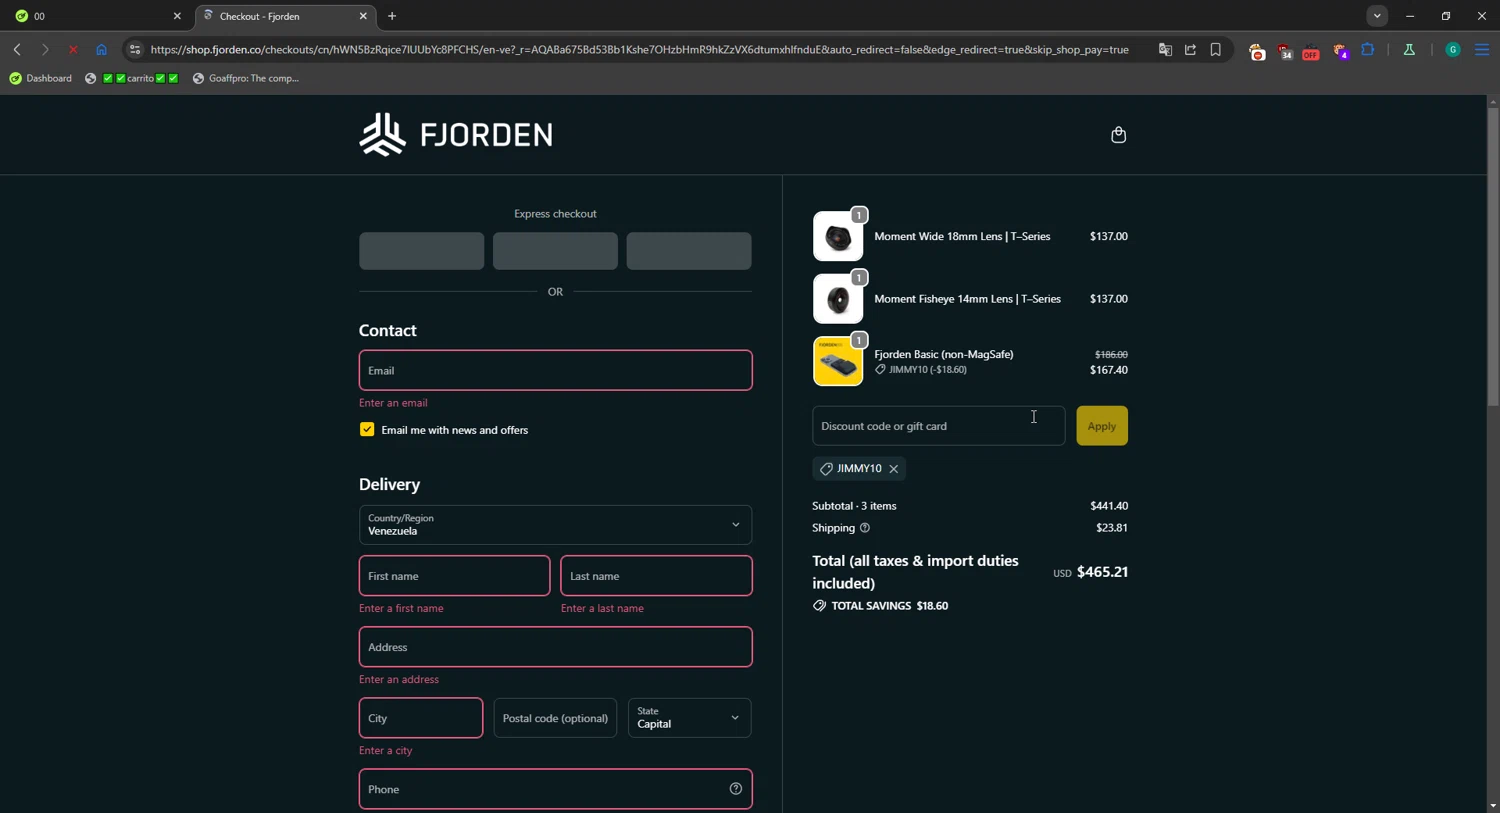Click the Fjorden logo

456,134
